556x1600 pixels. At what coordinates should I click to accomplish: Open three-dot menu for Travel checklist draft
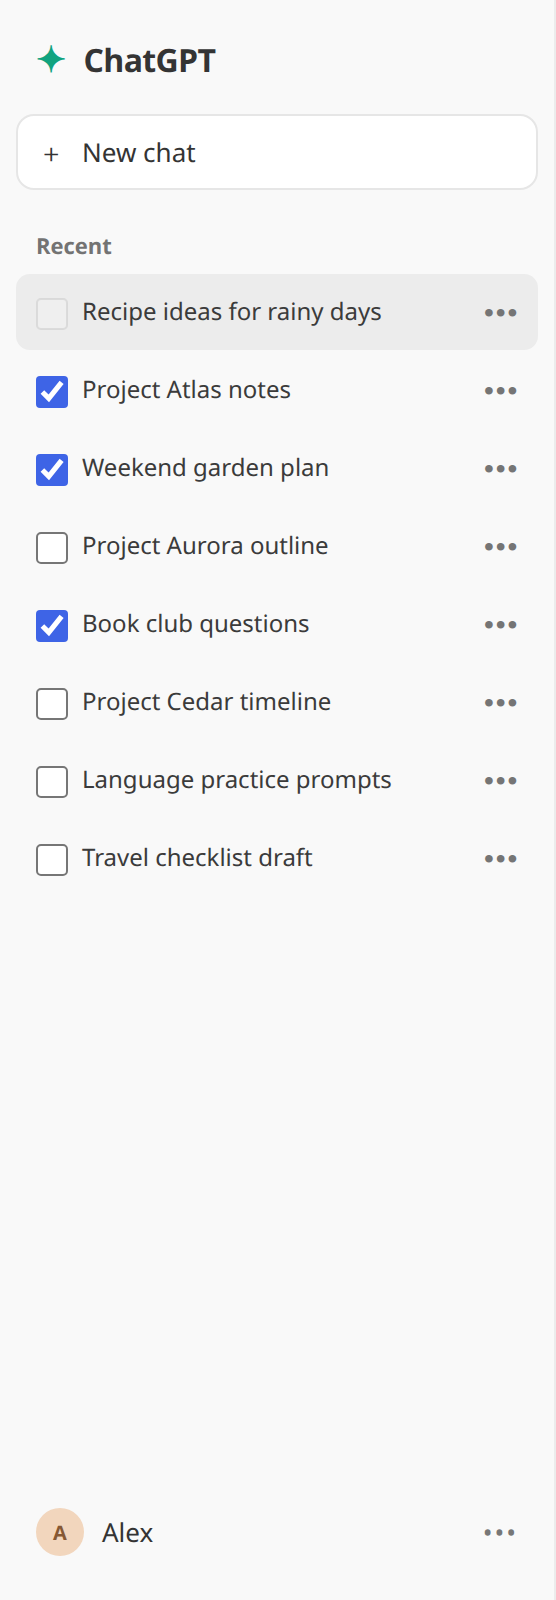click(x=500, y=858)
